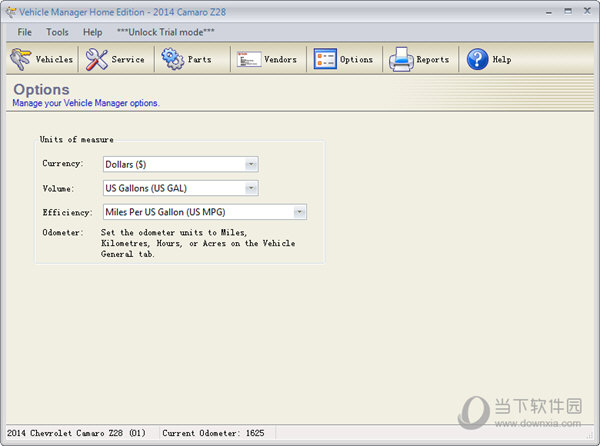Open the Service wrench and screwdriver icon
Viewport: 600px width, 446px height.
[96, 59]
